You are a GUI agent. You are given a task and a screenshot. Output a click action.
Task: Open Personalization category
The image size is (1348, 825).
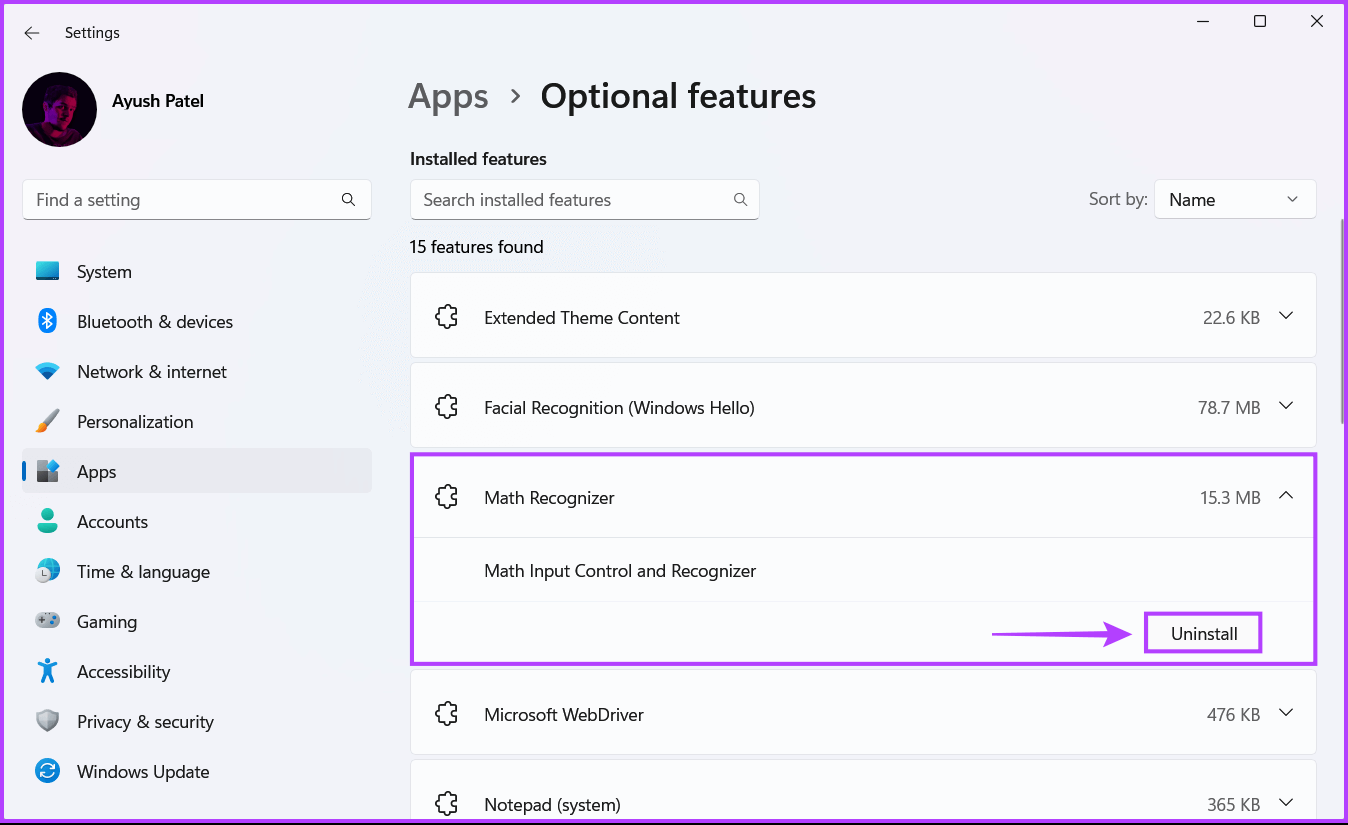tap(197, 422)
